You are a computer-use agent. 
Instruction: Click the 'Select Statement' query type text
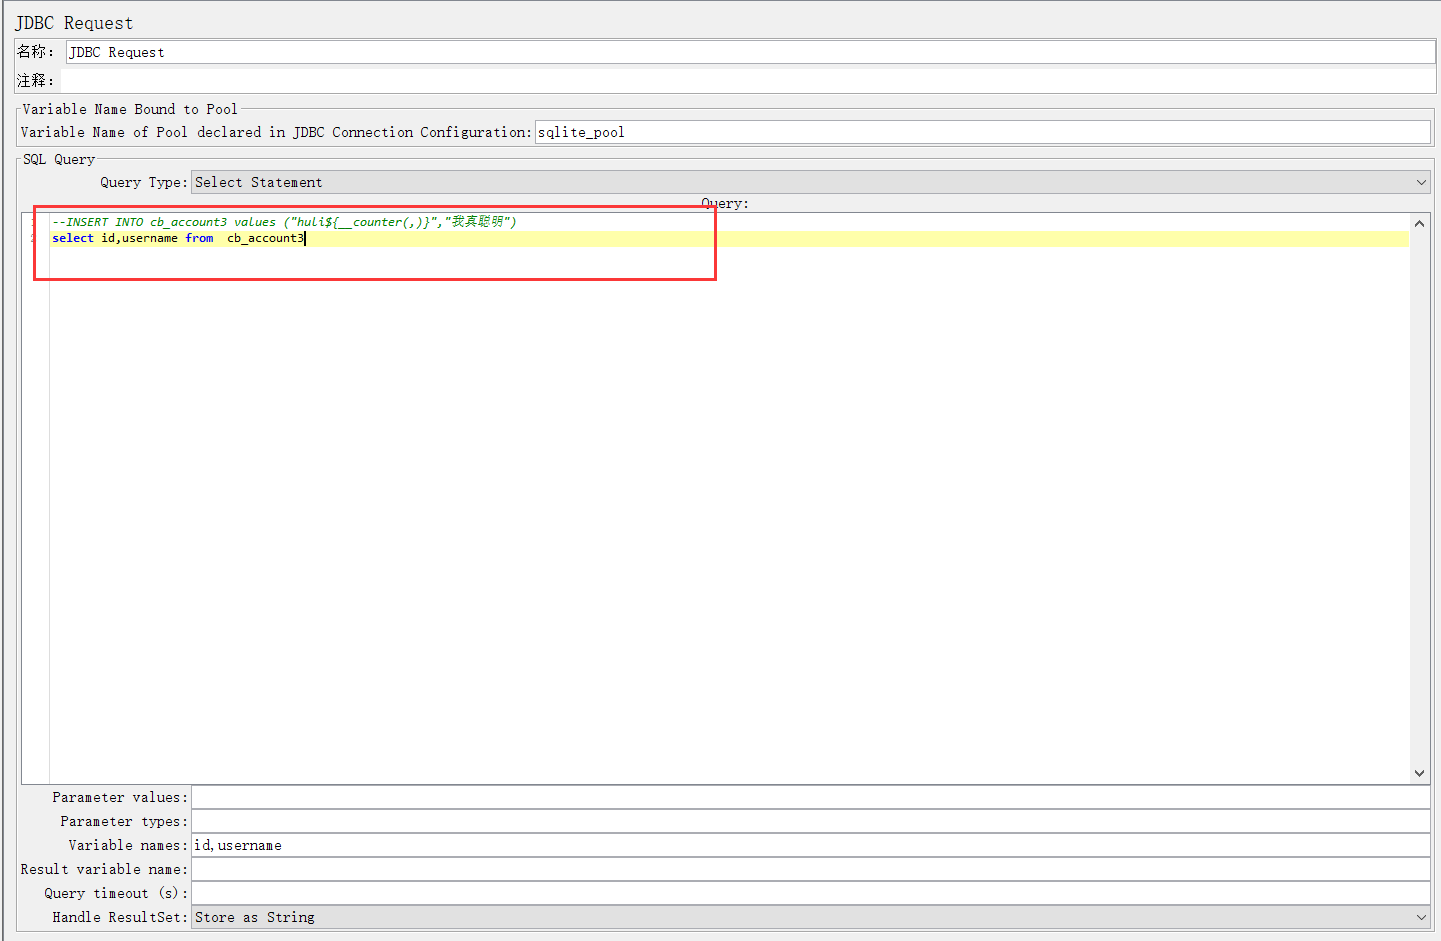(x=257, y=181)
